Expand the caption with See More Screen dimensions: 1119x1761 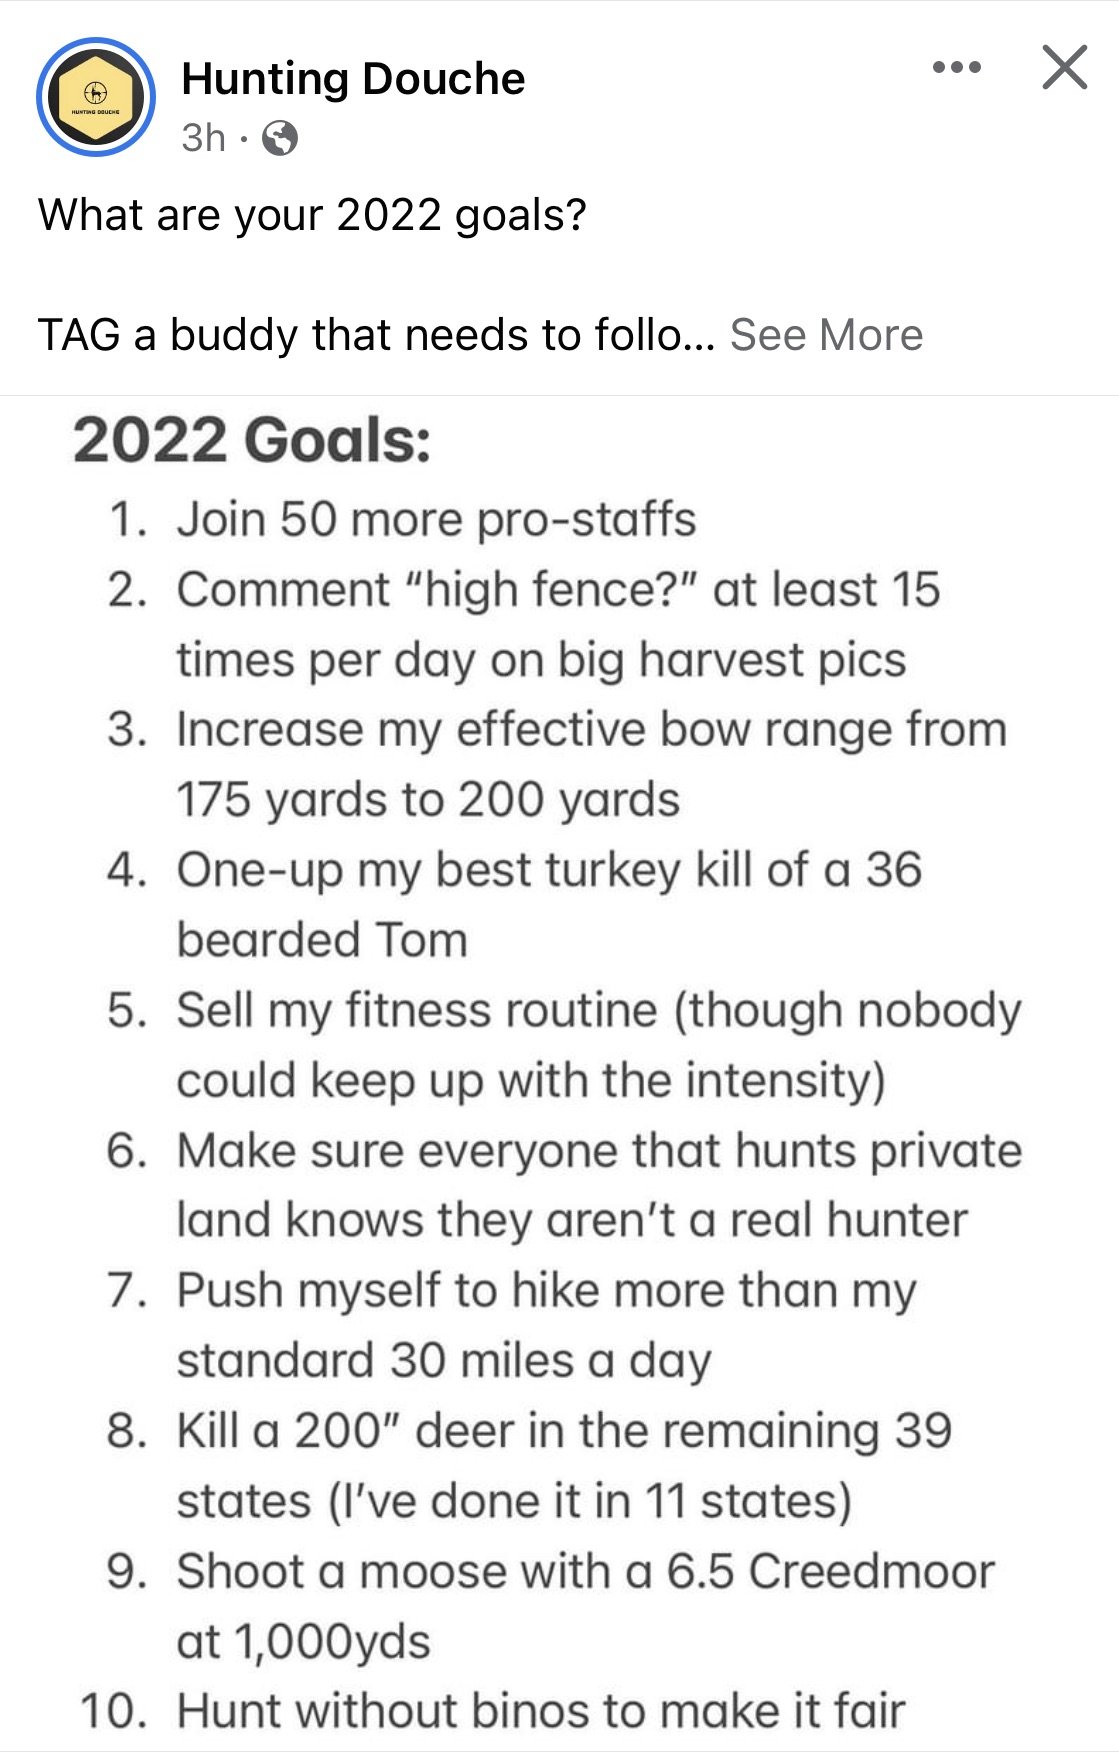[x=826, y=335]
